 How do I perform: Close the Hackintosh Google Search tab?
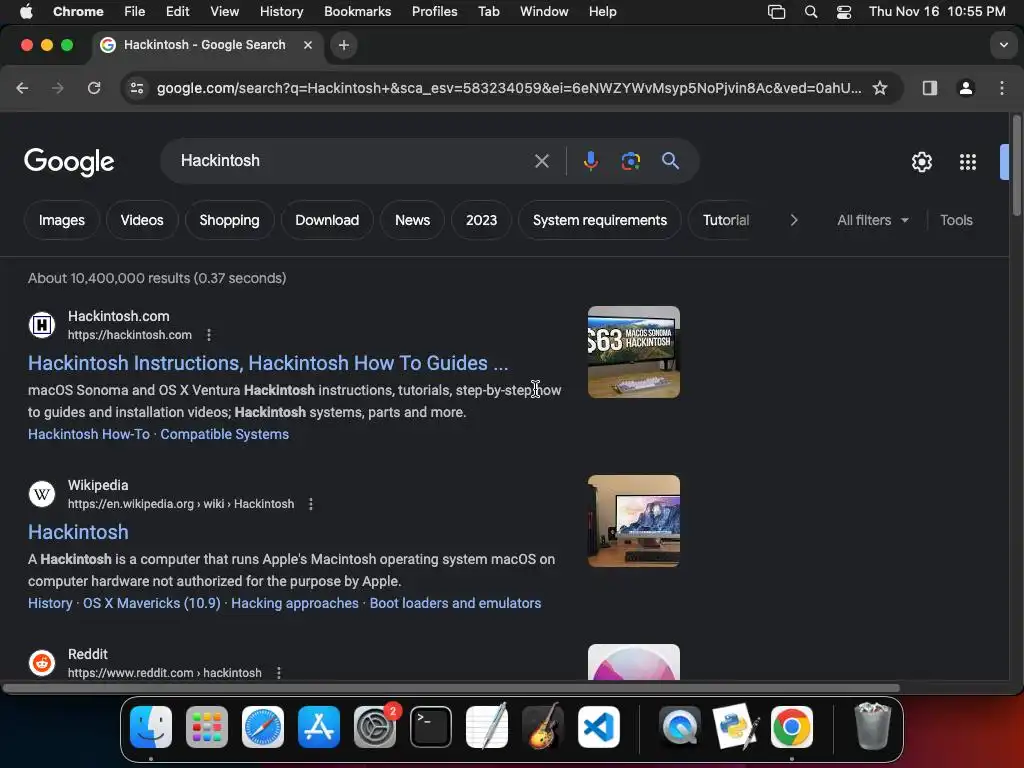tap(308, 45)
